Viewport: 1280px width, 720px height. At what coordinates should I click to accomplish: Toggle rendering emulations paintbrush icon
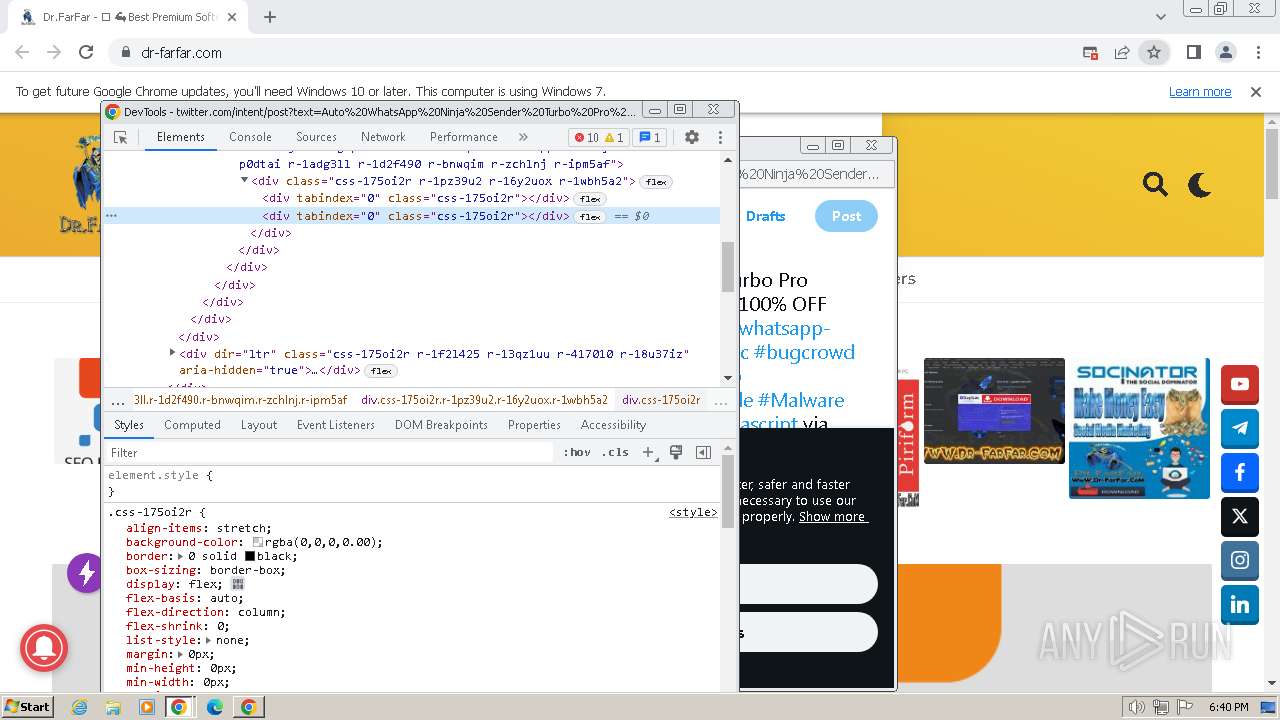(676, 452)
